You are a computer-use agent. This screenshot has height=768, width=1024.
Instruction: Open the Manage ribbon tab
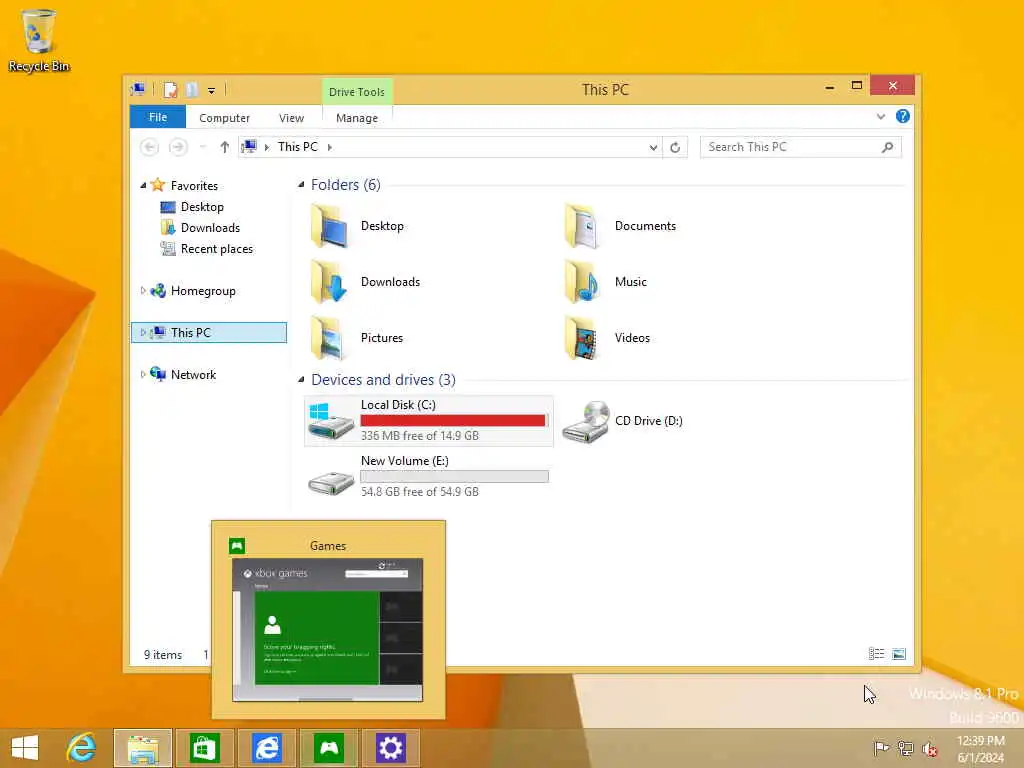point(357,118)
